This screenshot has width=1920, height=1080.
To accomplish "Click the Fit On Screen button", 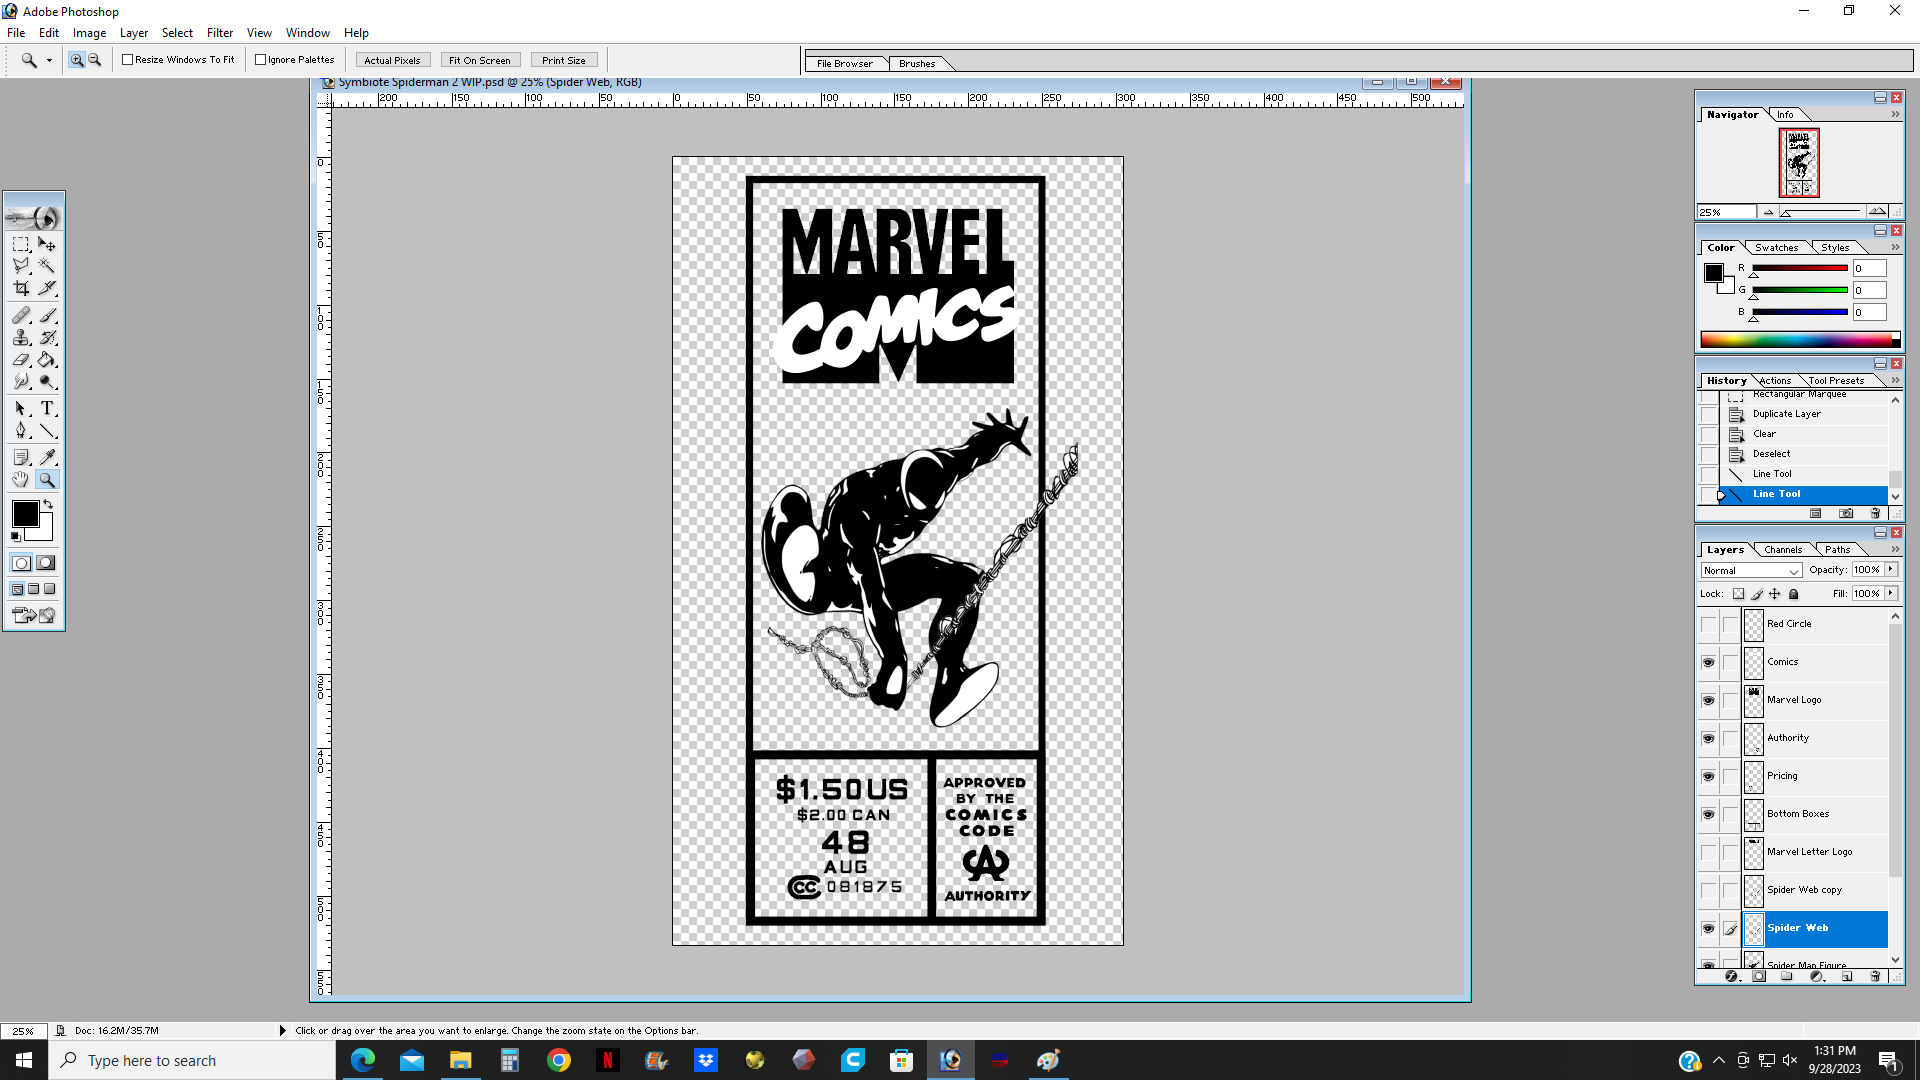I will [479, 60].
